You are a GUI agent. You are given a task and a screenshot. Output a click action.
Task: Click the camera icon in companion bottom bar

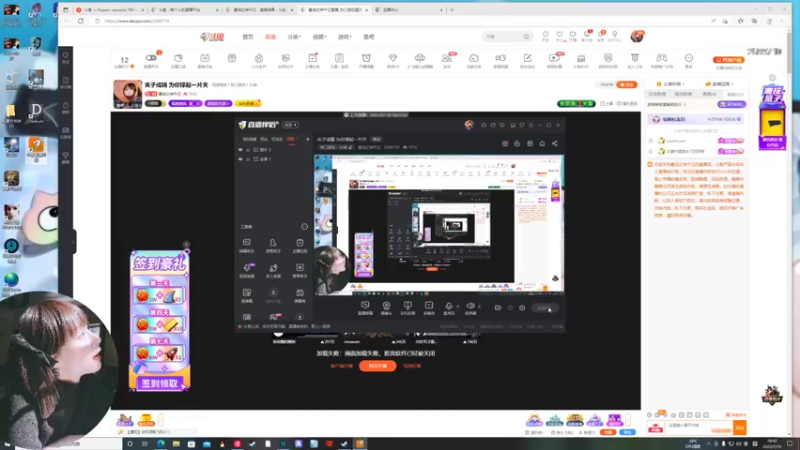(x=386, y=306)
